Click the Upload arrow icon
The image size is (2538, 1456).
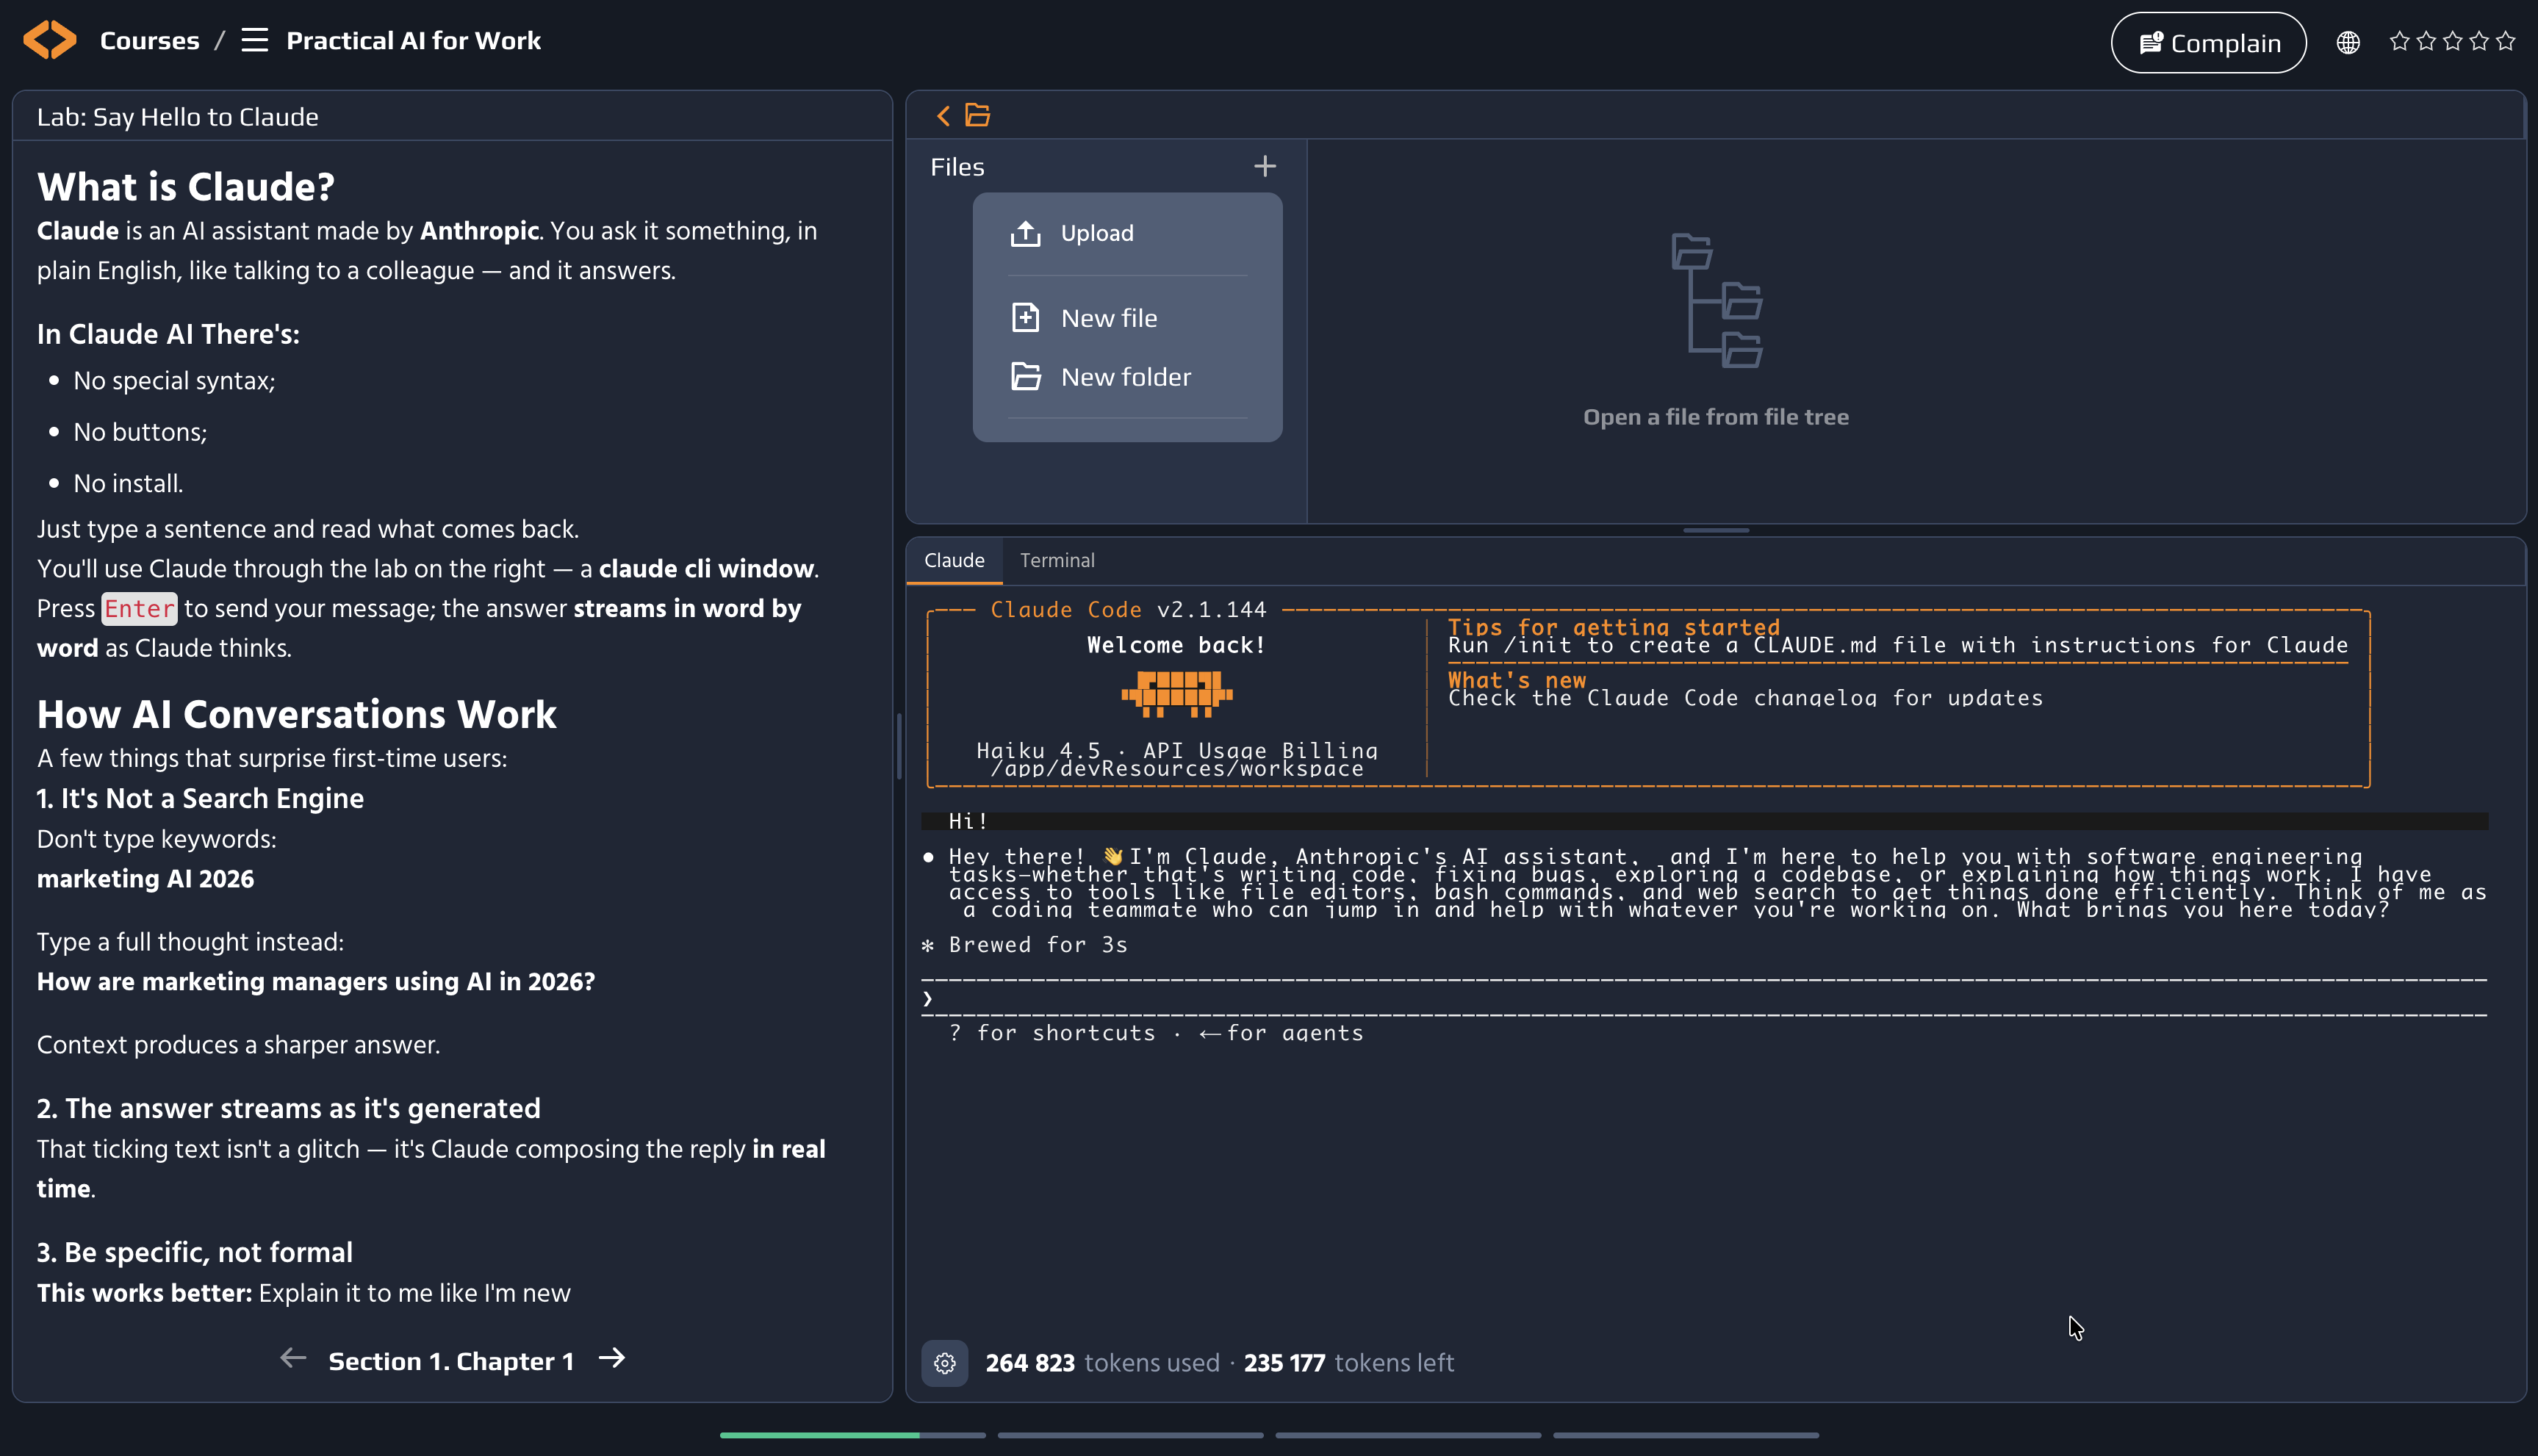click(x=1025, y=233)
